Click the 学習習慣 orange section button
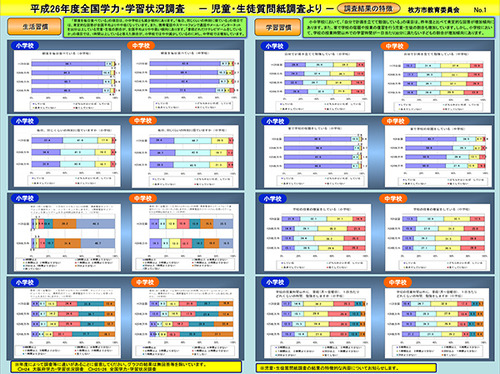This screenshot has height=374, width=500. click(278, 27)
